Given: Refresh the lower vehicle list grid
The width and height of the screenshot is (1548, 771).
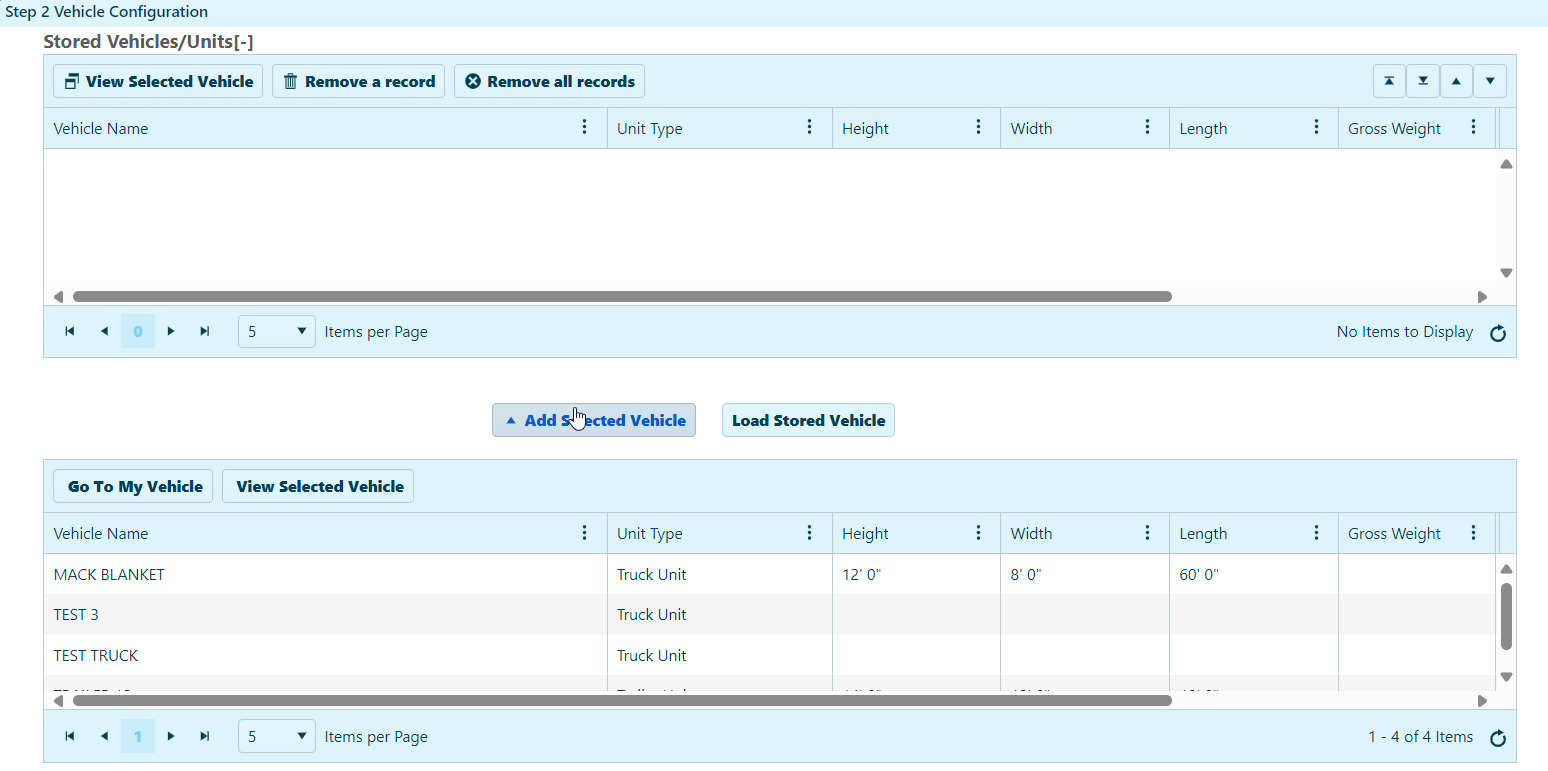Looking at the screenshot, I should pos(1497,738).
